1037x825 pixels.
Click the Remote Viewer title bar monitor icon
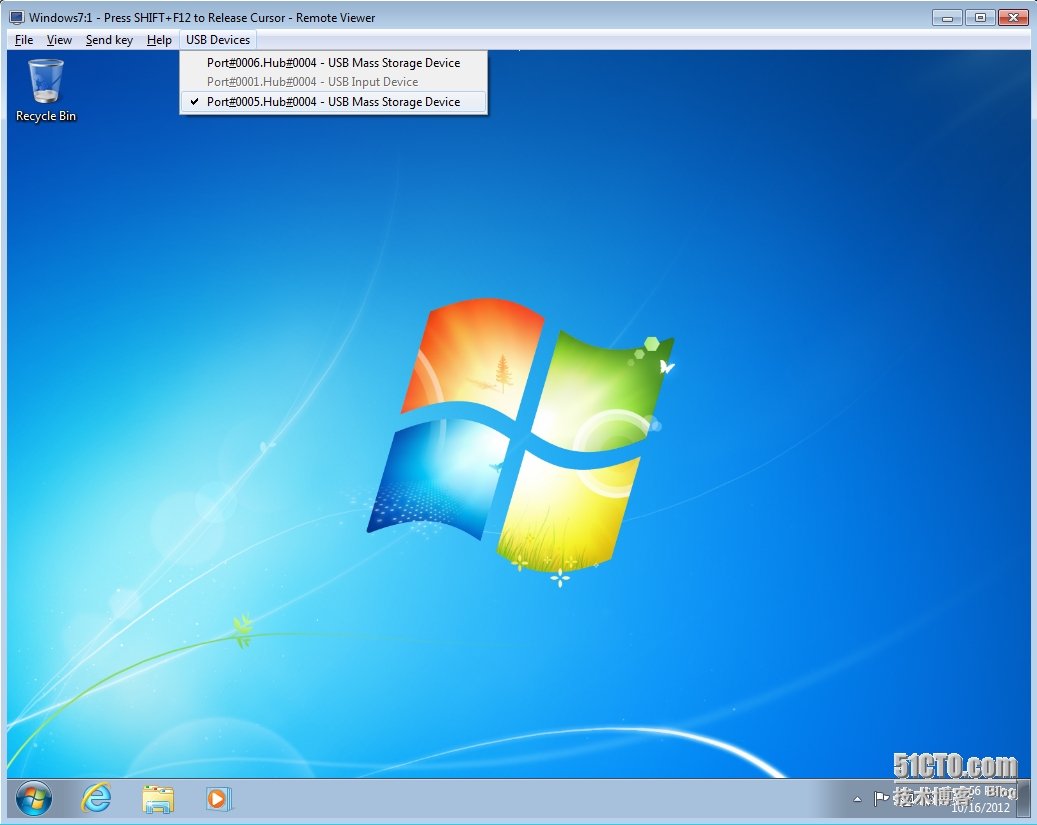click(x=17, y=17)
